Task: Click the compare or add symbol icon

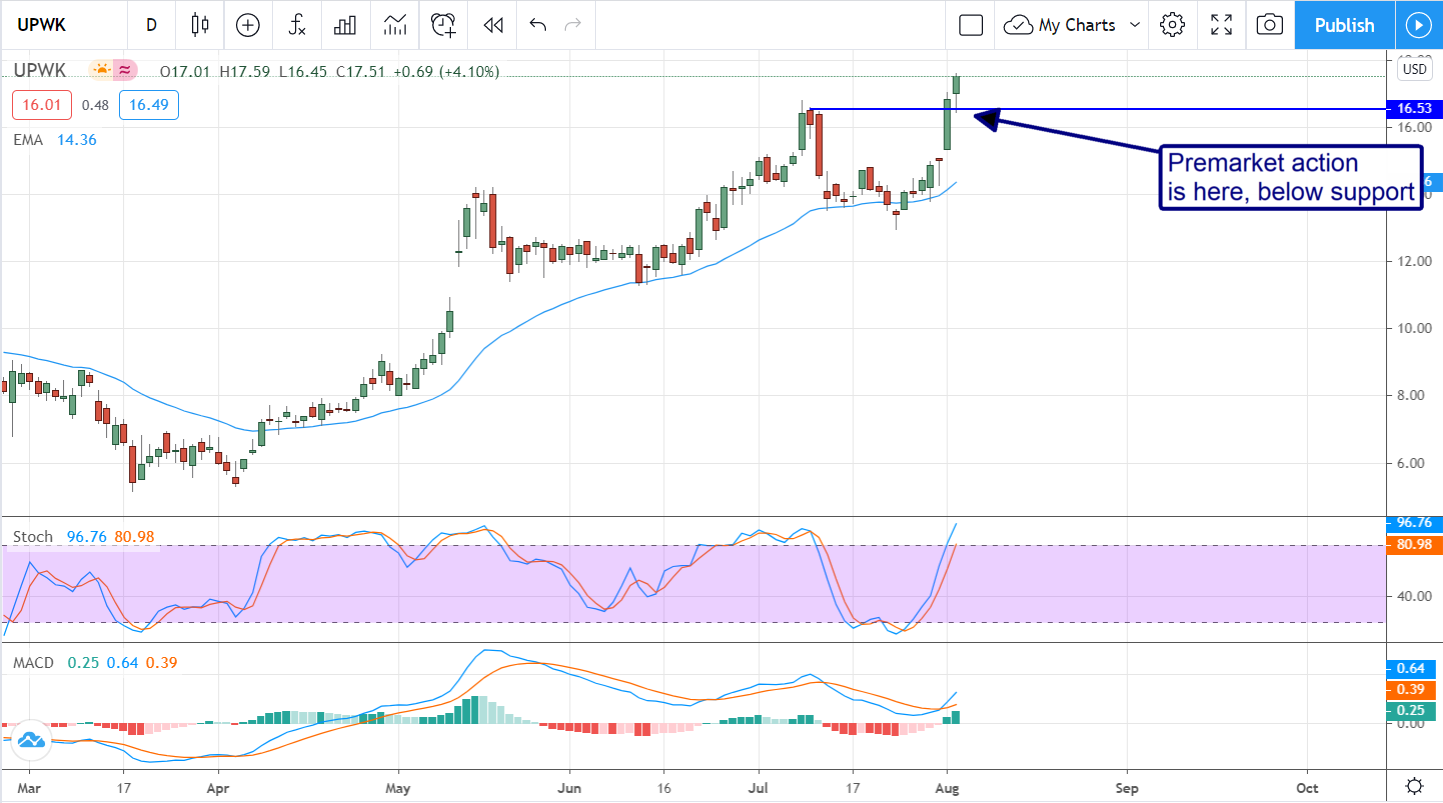Action: (247, 25)
